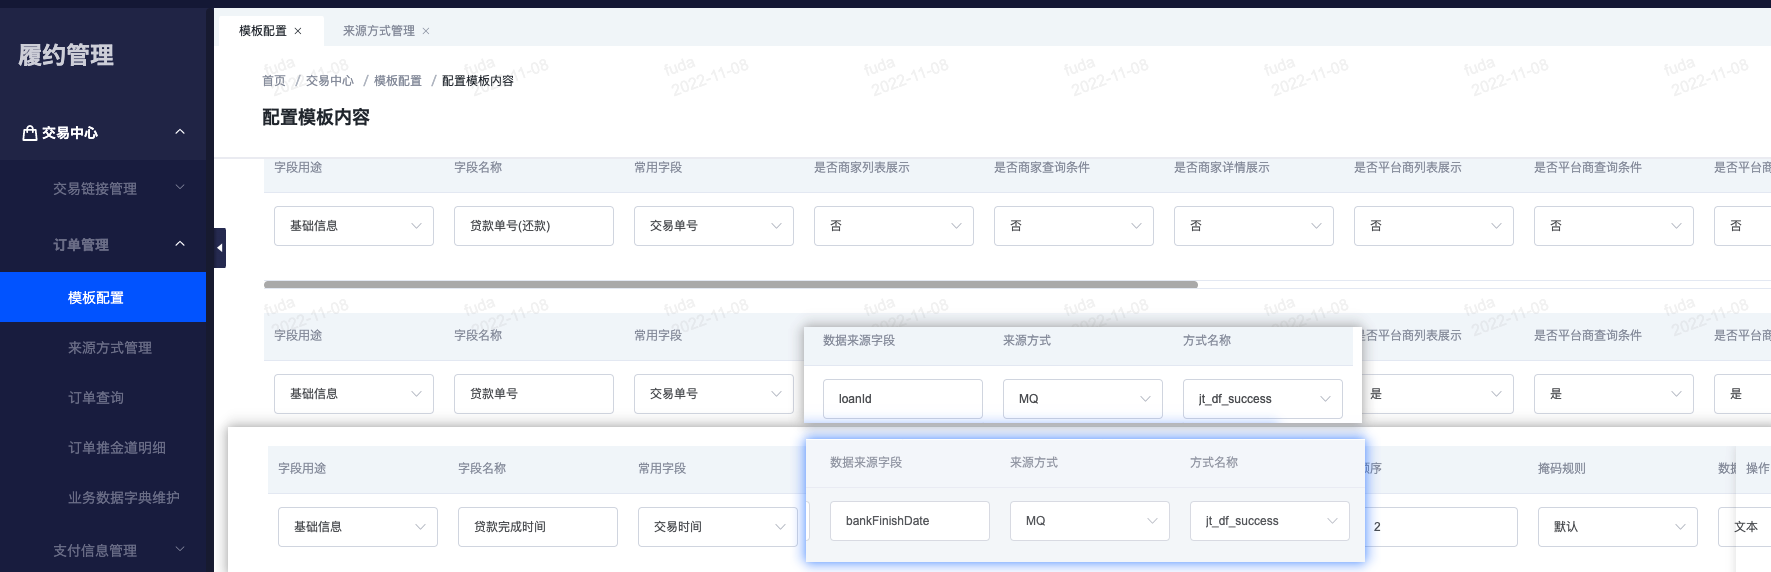
Task: Edit the 贷款单号 field name input
Action: click(534, 394)
